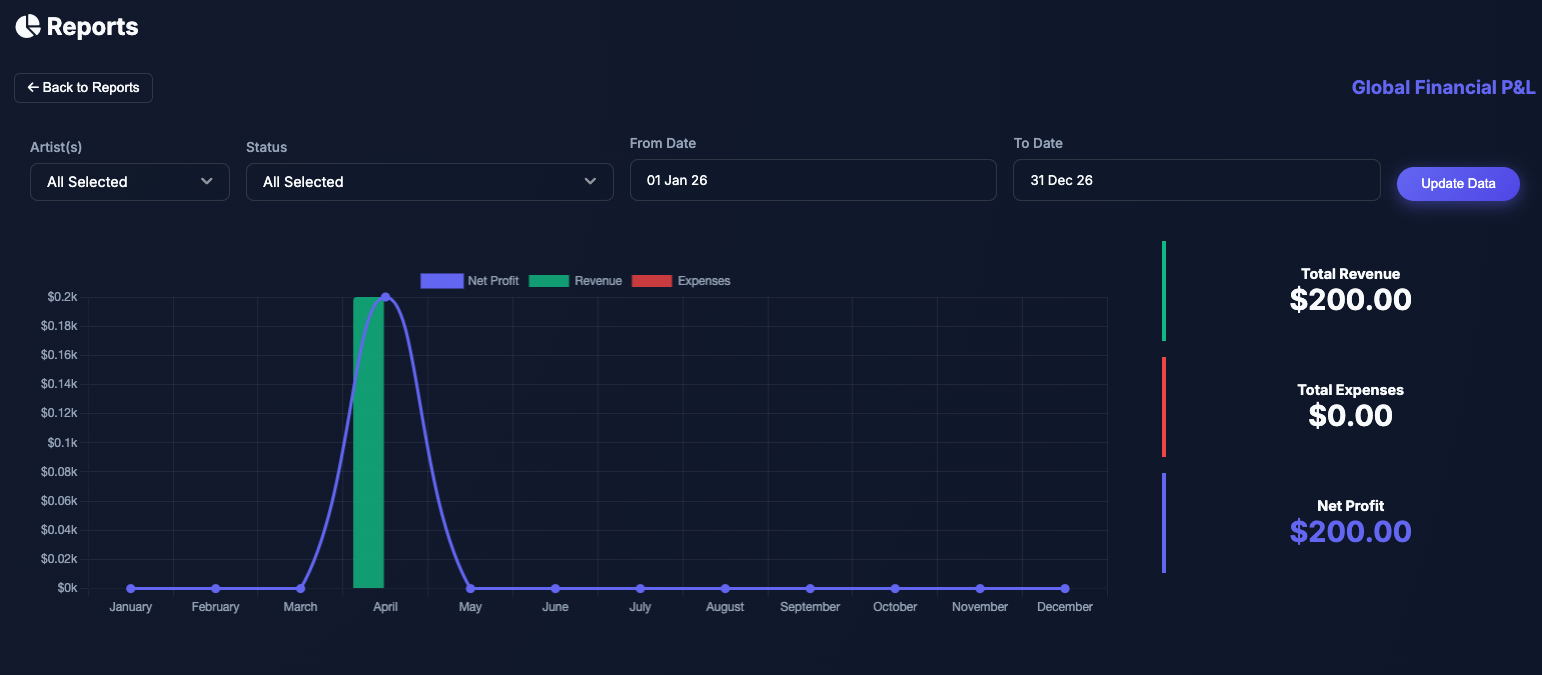This screenshot has height=675, width=1542.
Task: Click the Net Profit legend label text
Action: click(x=493, y=281)
